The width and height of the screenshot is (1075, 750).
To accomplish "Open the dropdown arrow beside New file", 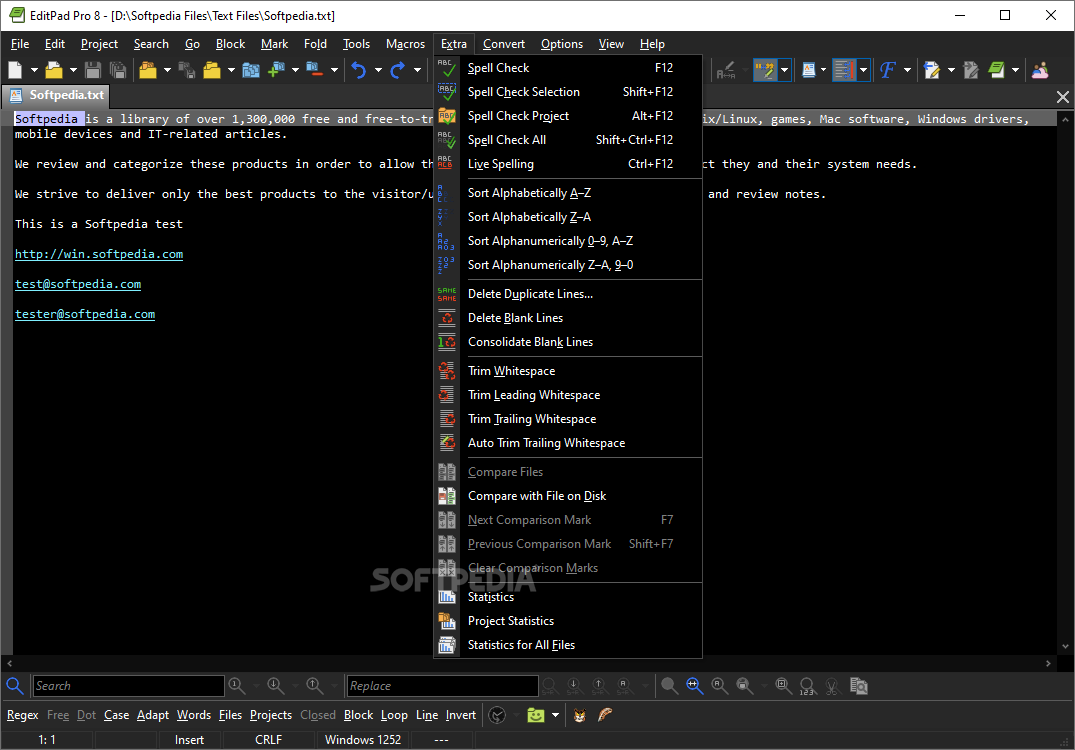I will pos(34,70).
